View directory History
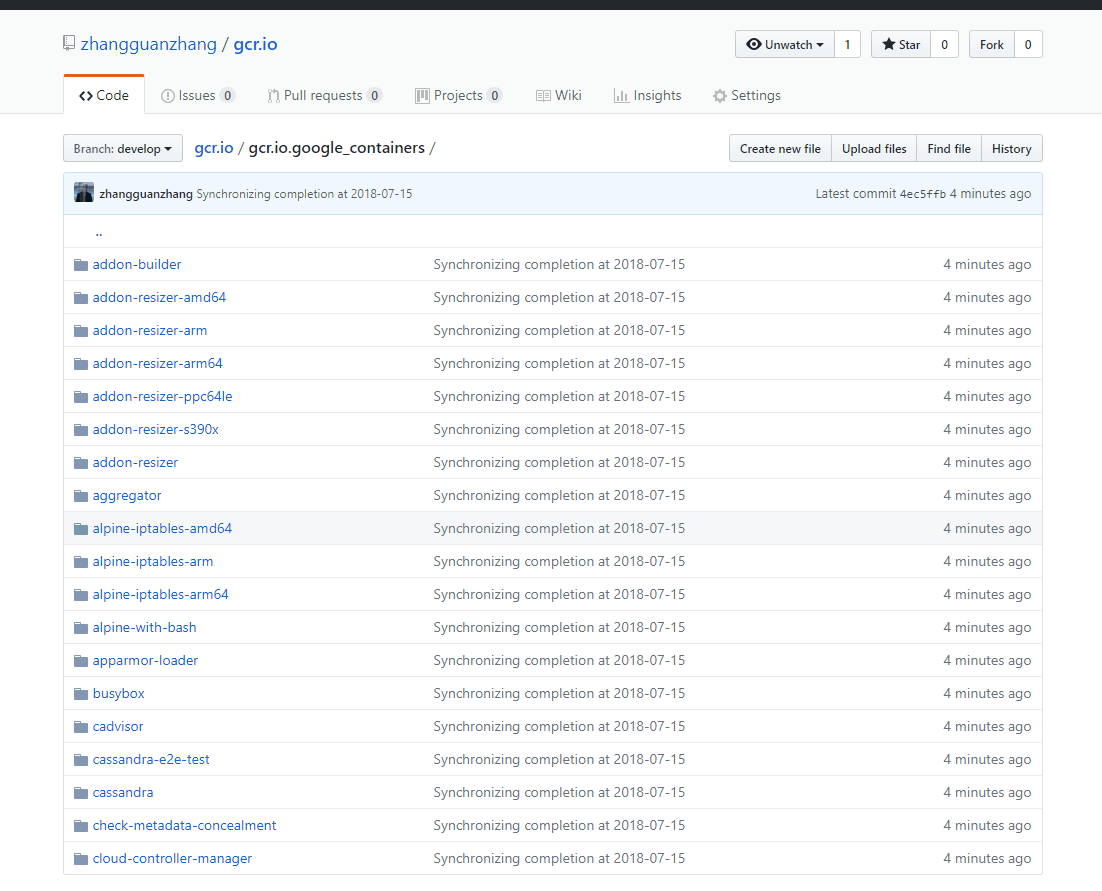Image resolution: width=1102 pixels, height=891 pixels. tap(1011, 148)
